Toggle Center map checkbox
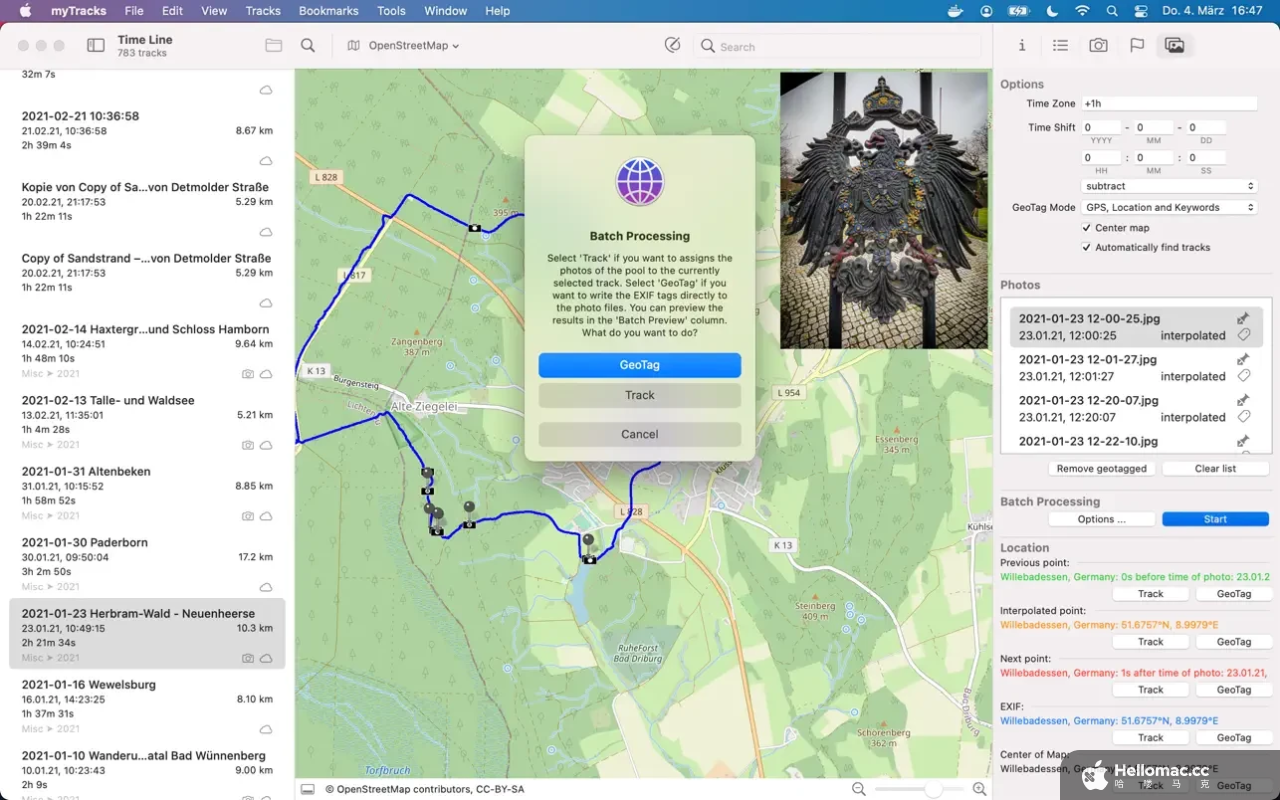The width and height of the screenshot is (1280, 800). point(1086,228)
